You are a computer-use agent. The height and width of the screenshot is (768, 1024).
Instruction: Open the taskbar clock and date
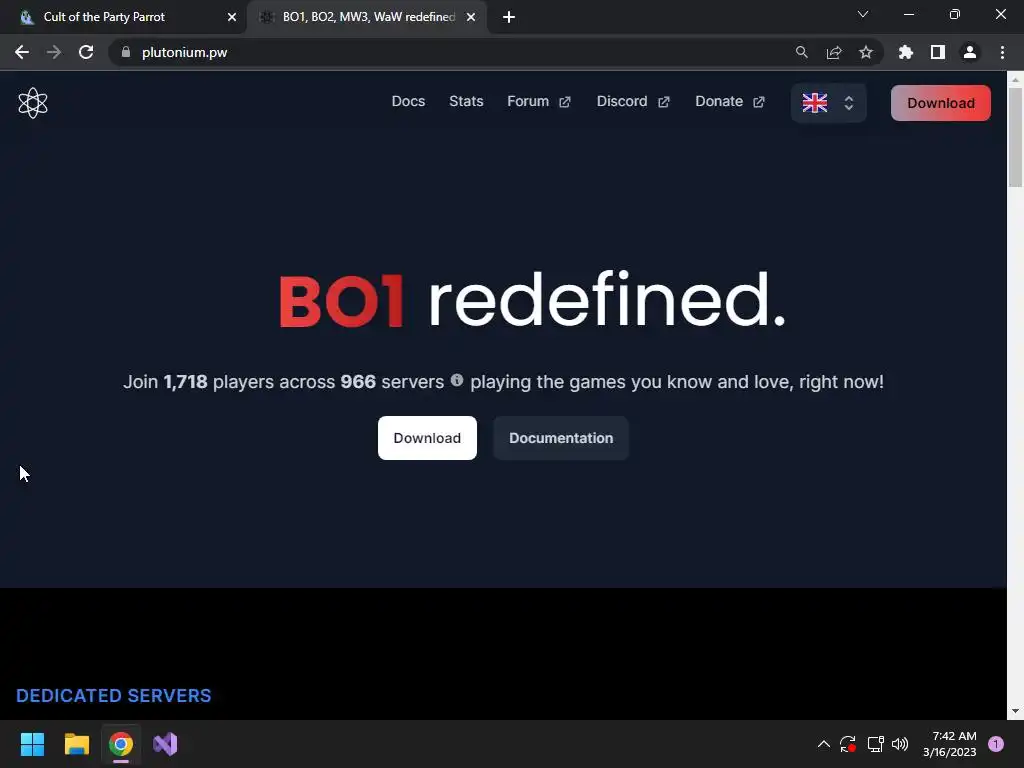950,744
